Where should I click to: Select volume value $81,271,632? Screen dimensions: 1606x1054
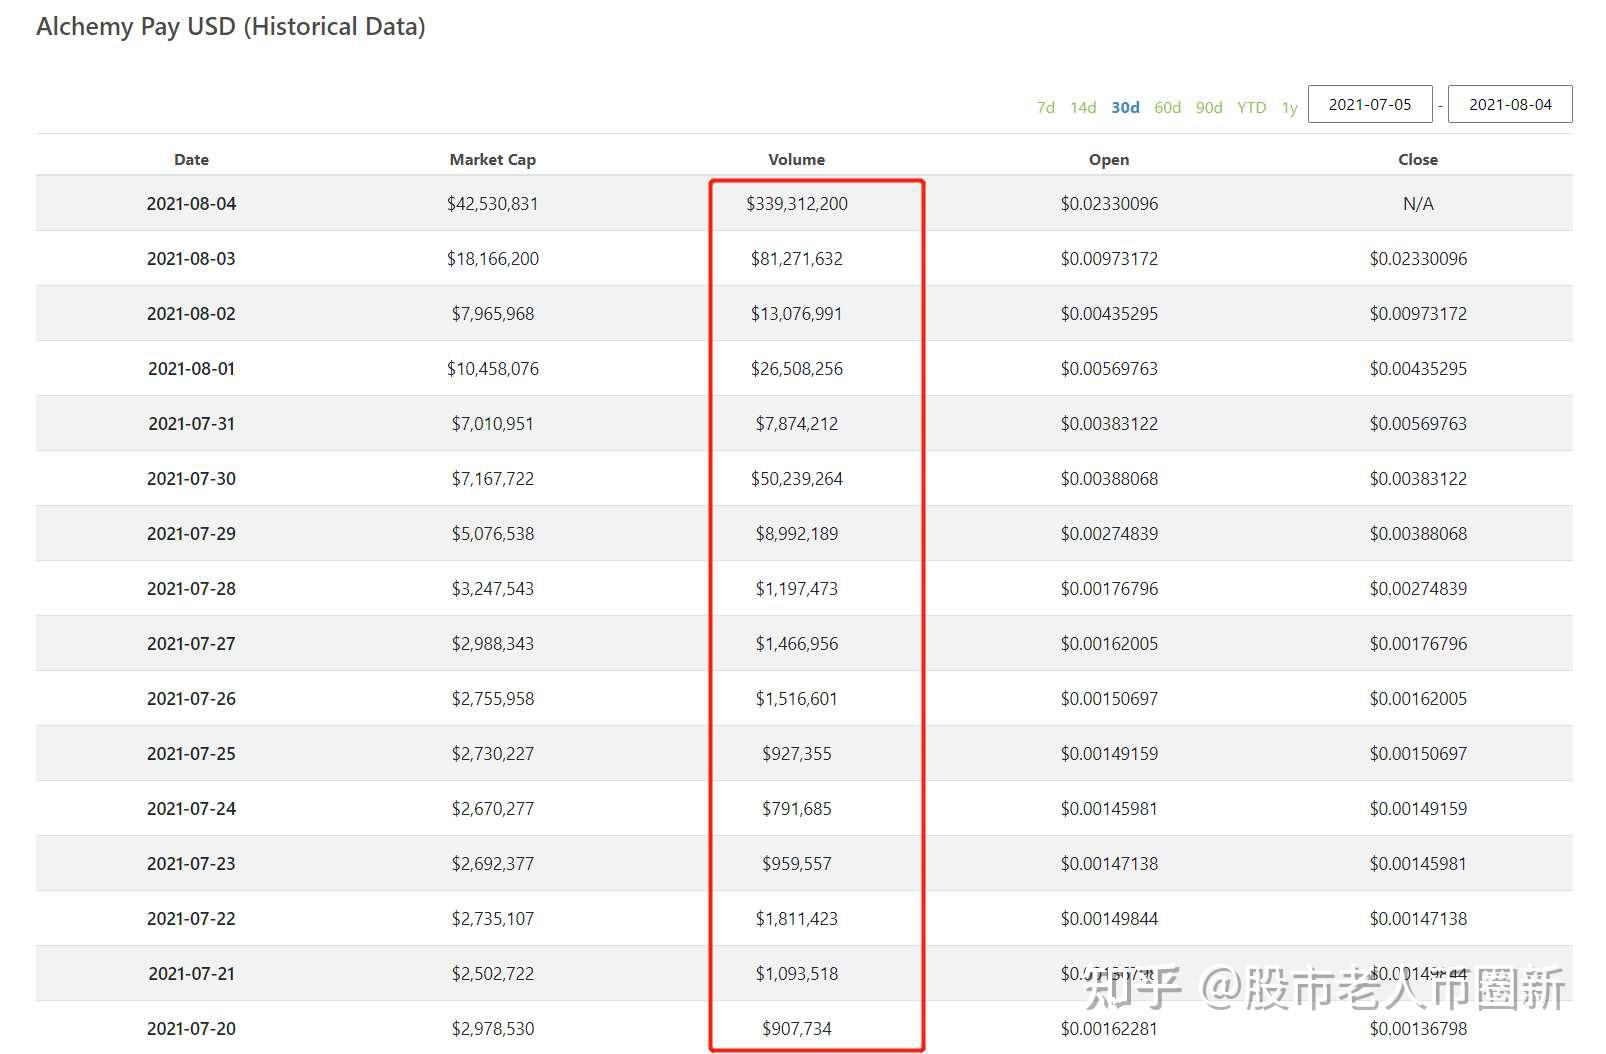(796, 259)
